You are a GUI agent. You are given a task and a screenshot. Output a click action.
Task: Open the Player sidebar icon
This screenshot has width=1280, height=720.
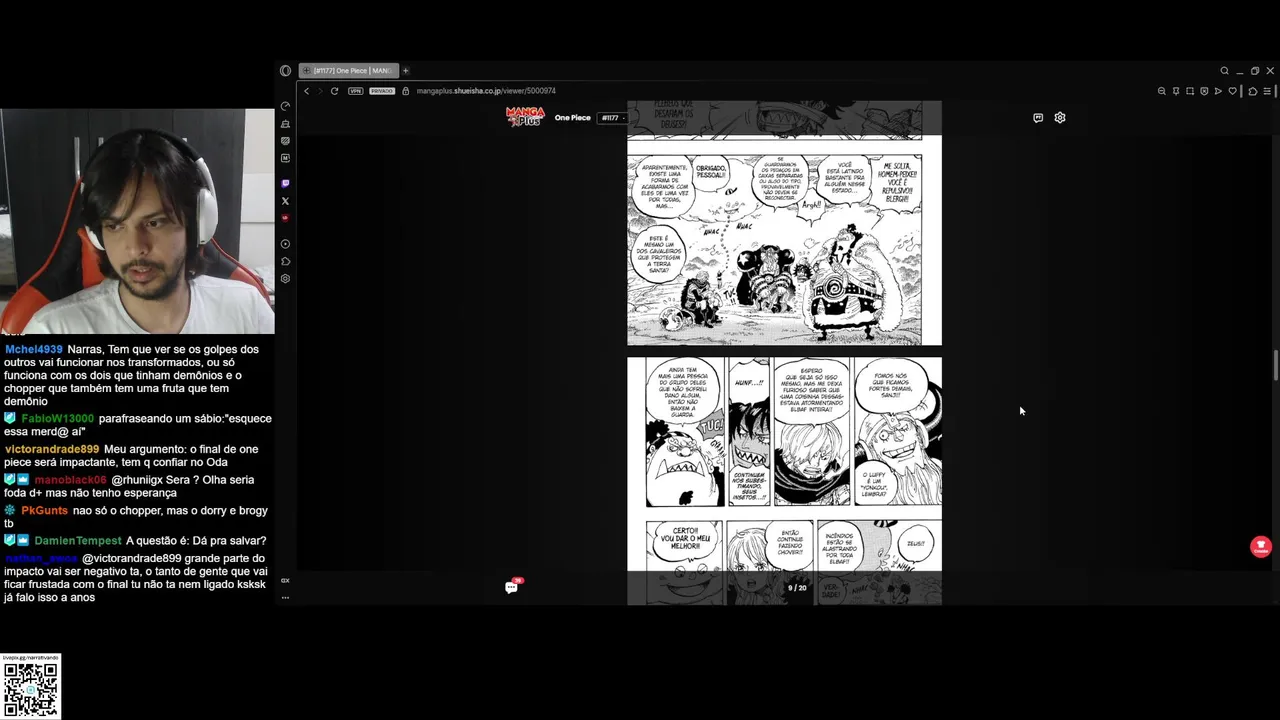[285, 244]
